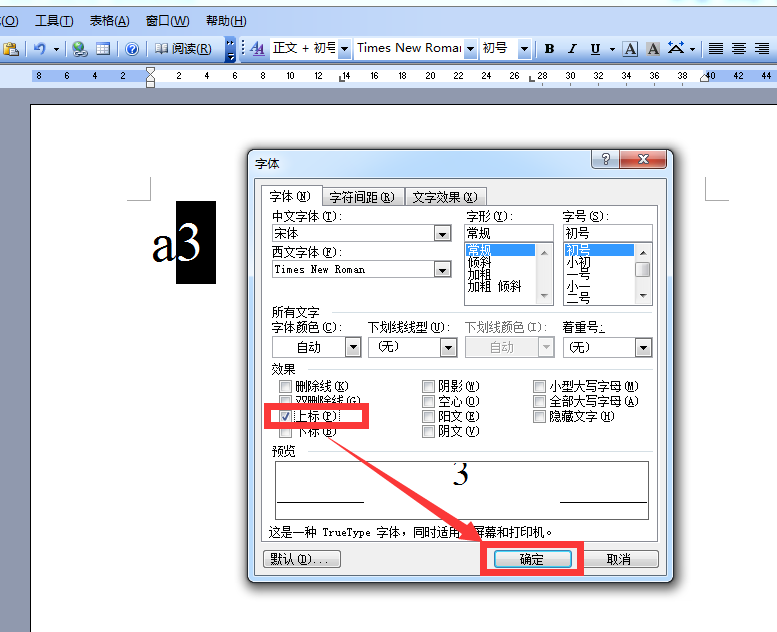
Task: Toggle Bold formatting in toolbar
Action: point(549,49)
